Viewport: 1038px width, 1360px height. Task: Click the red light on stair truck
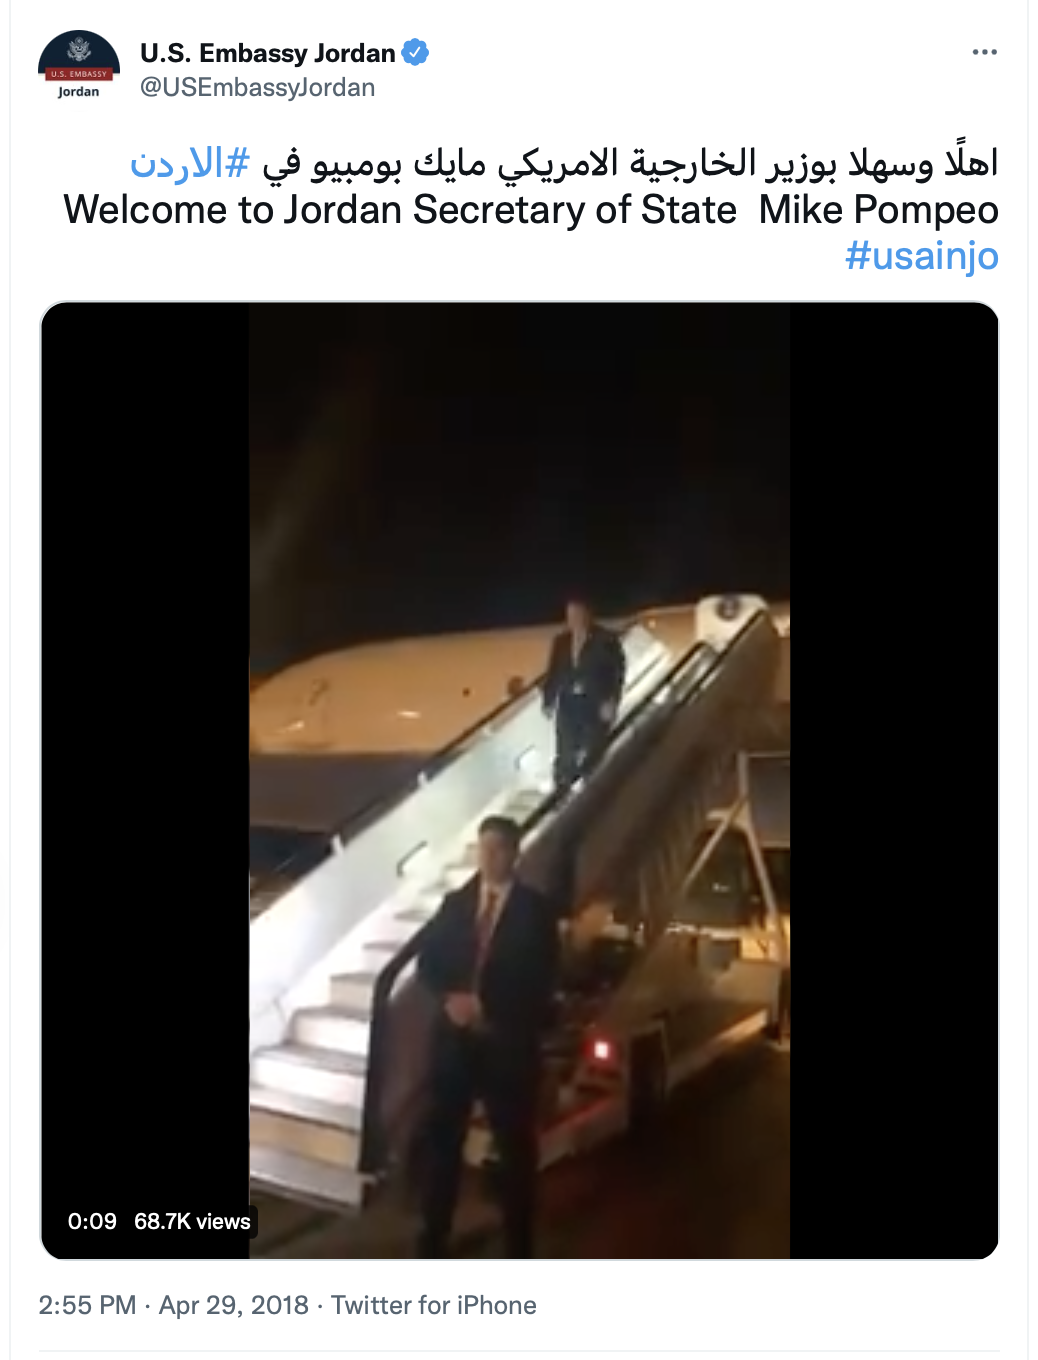pyautogui.click(x=602, y=1050)
